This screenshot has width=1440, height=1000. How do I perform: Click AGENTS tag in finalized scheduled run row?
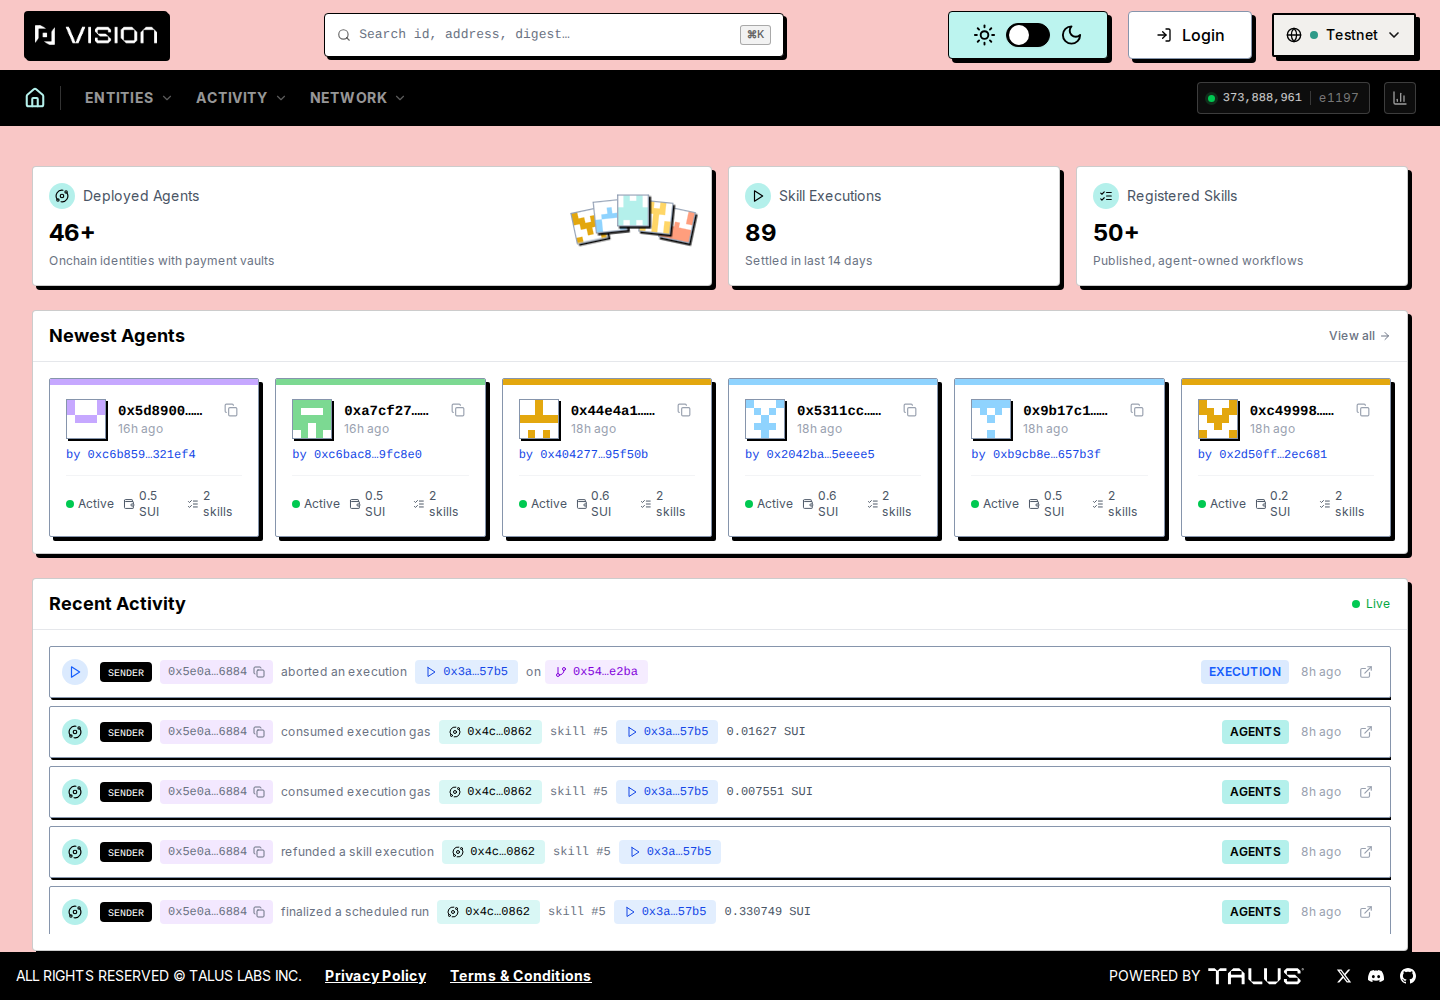coord(1255,912)
